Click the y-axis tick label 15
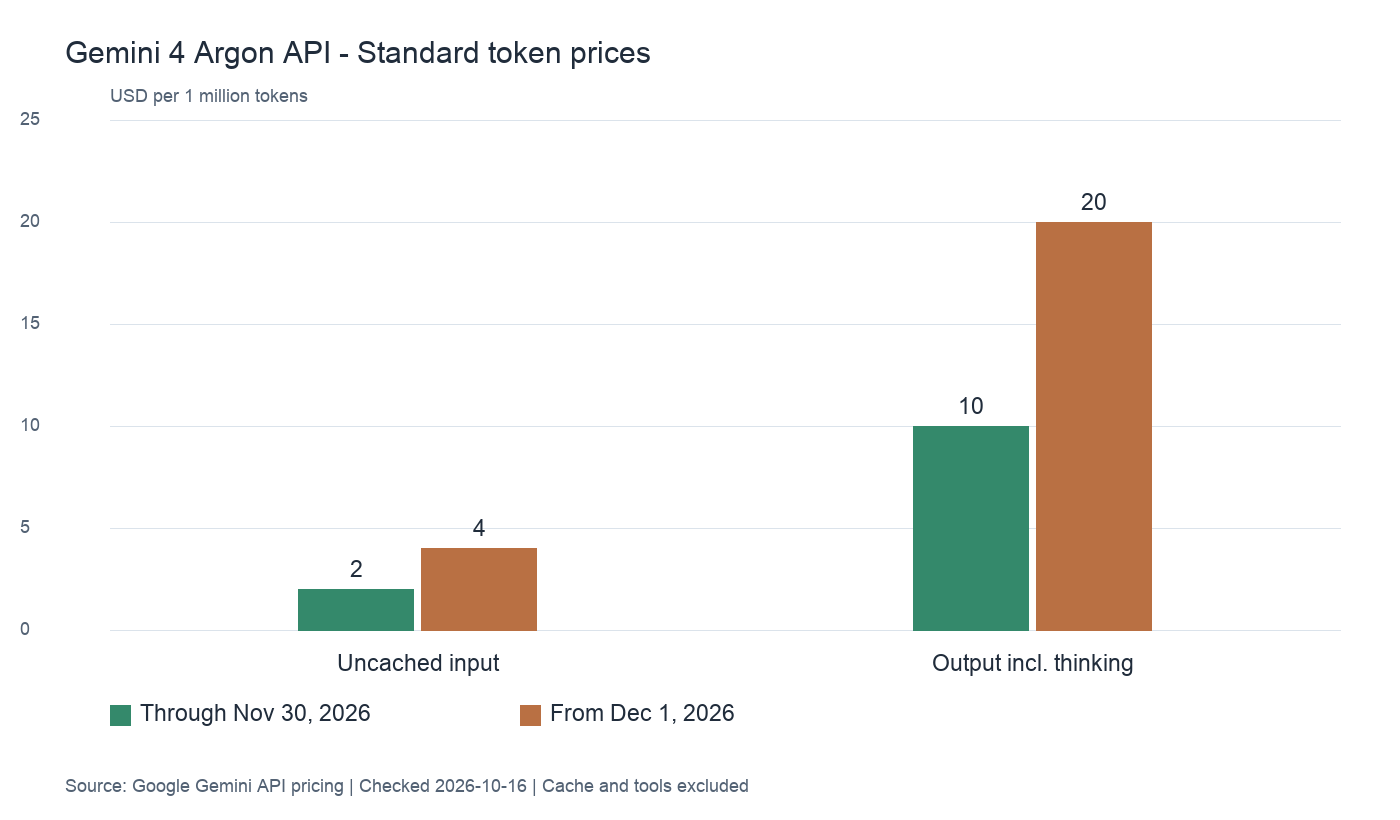This screenshot has height=820, width=1400. [x=30, y=323]
